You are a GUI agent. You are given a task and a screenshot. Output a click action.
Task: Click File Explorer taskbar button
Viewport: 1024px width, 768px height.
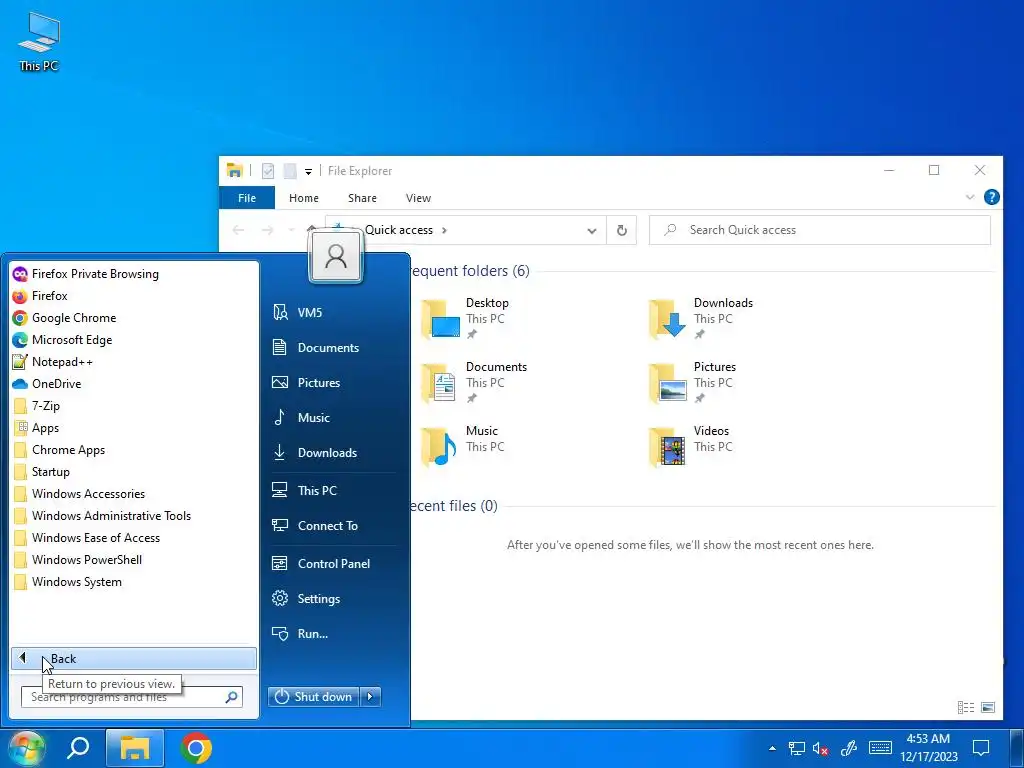(135, 748)
